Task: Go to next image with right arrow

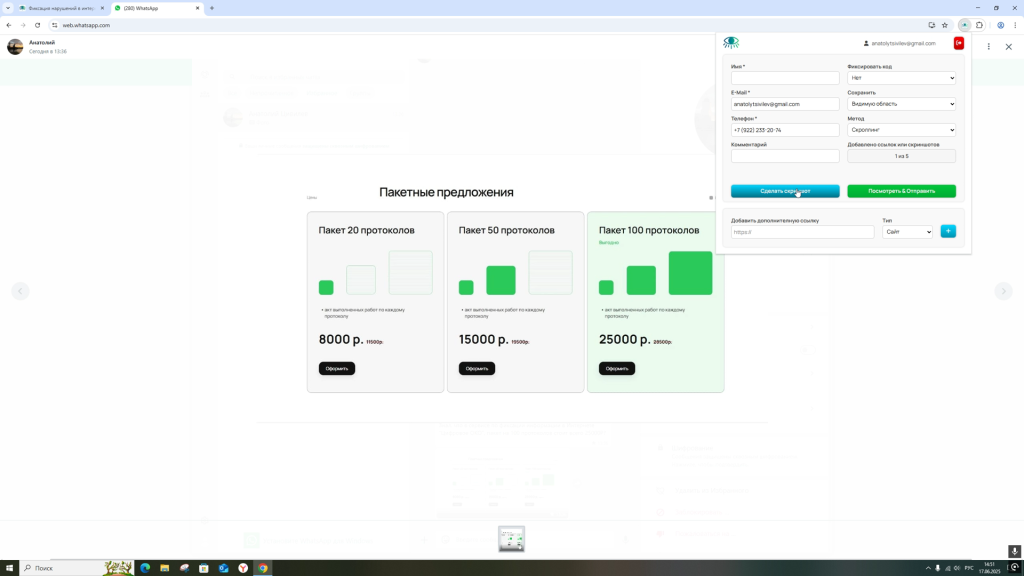Action: (x=1003, y=291)
